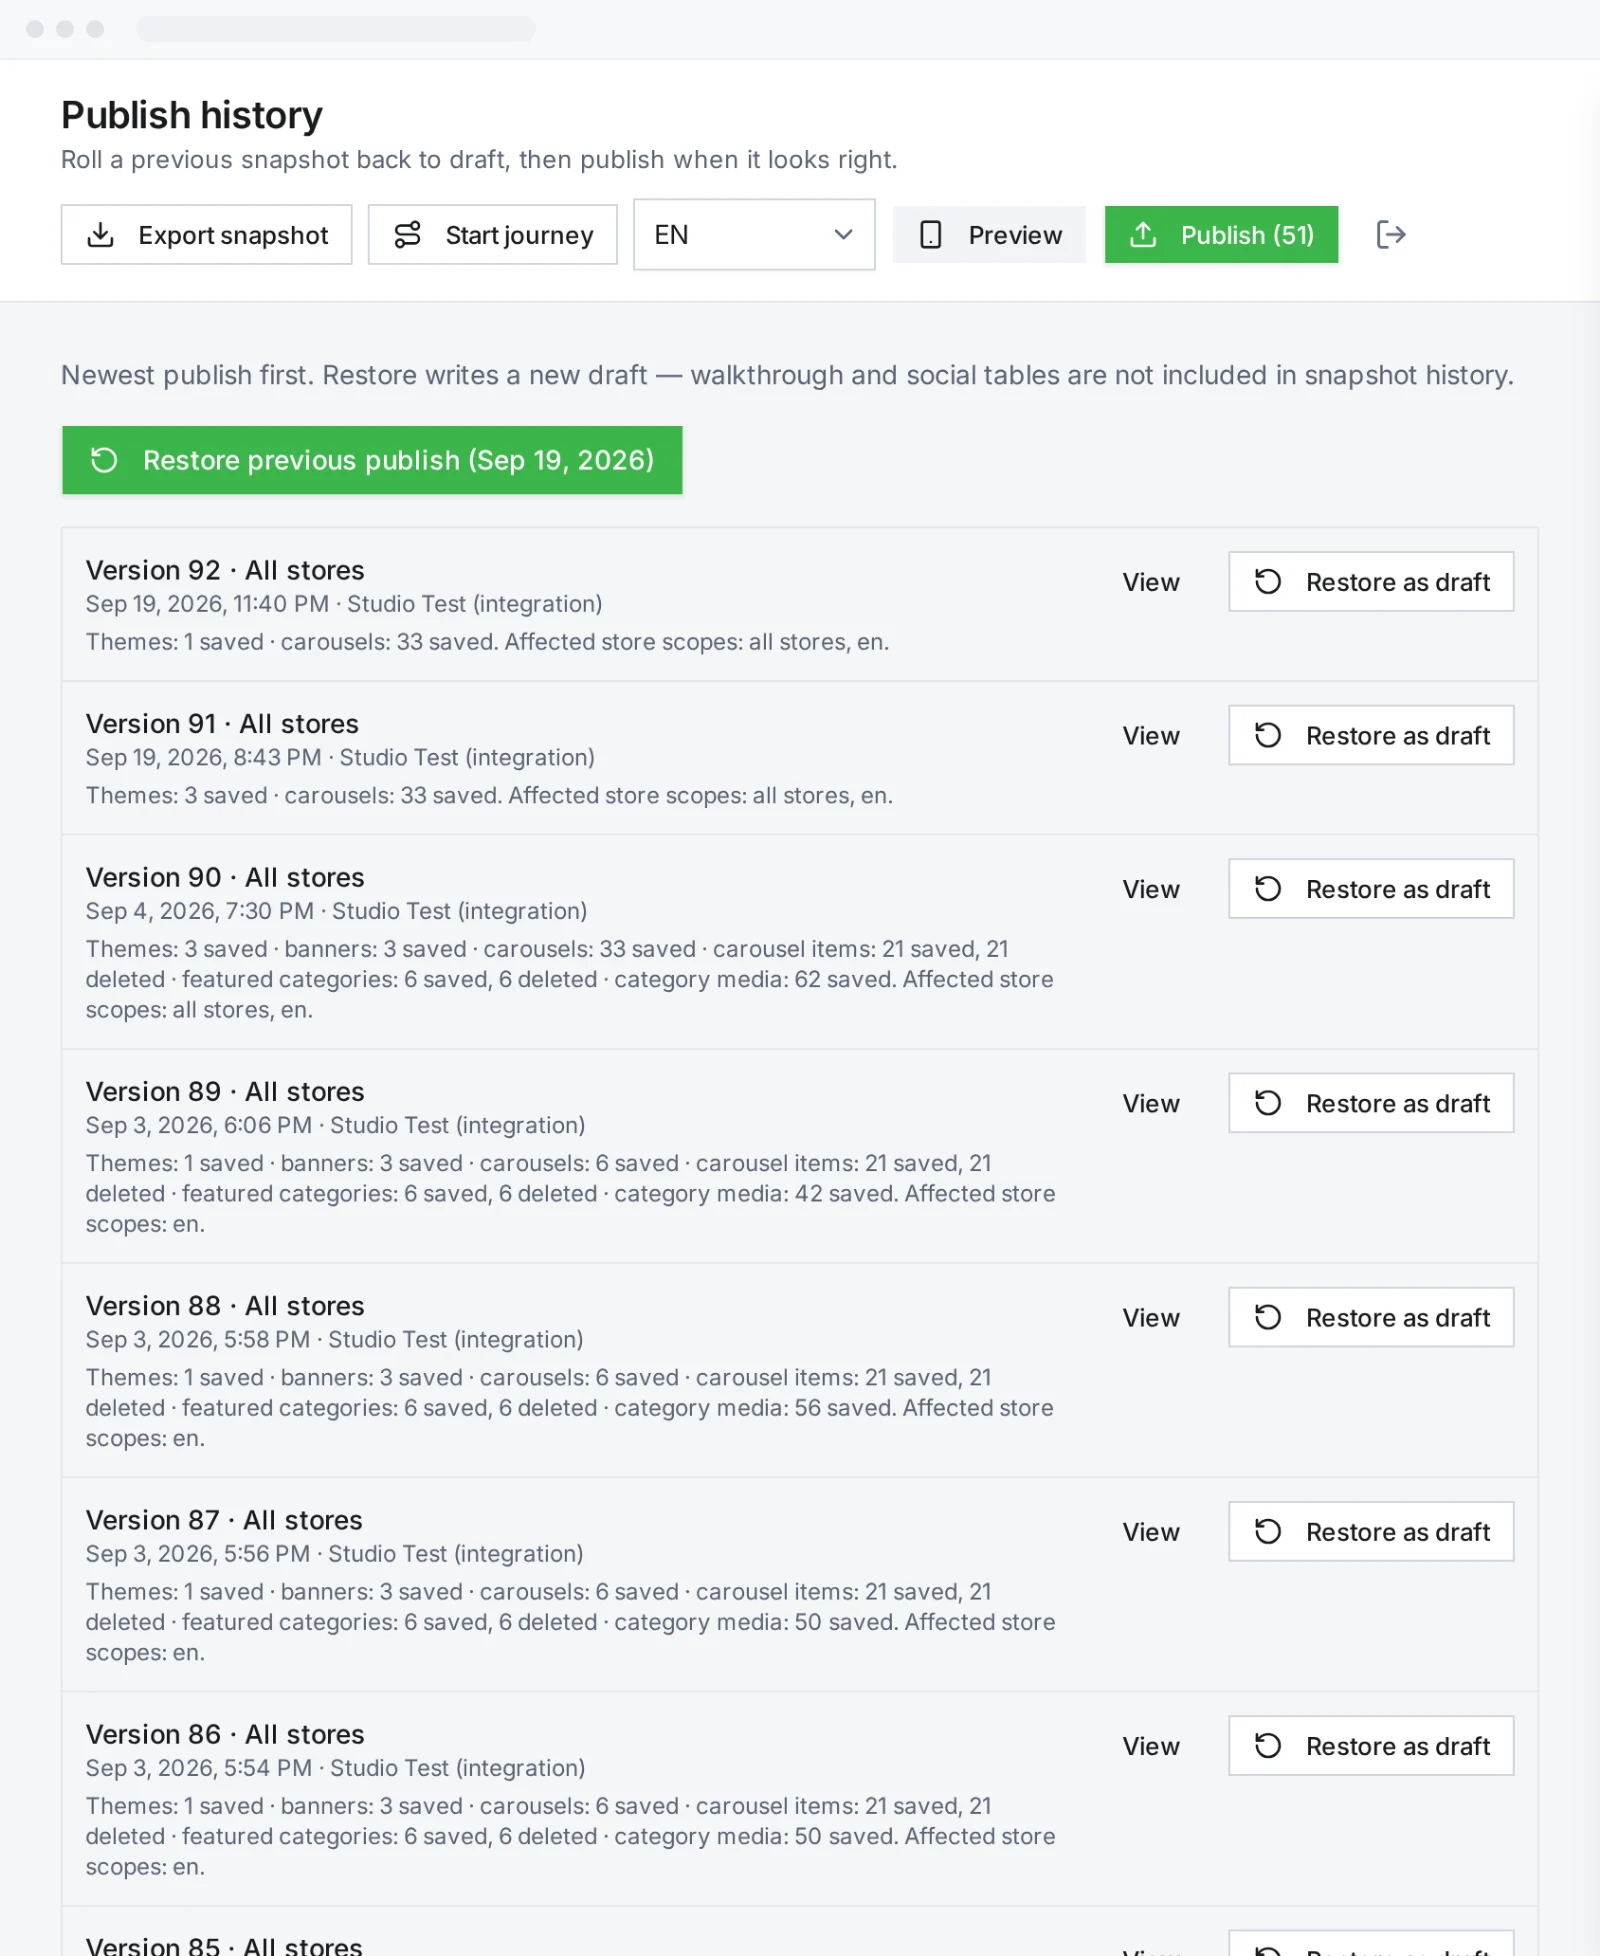Click the restore icon for Version 90

point(1268,889)
